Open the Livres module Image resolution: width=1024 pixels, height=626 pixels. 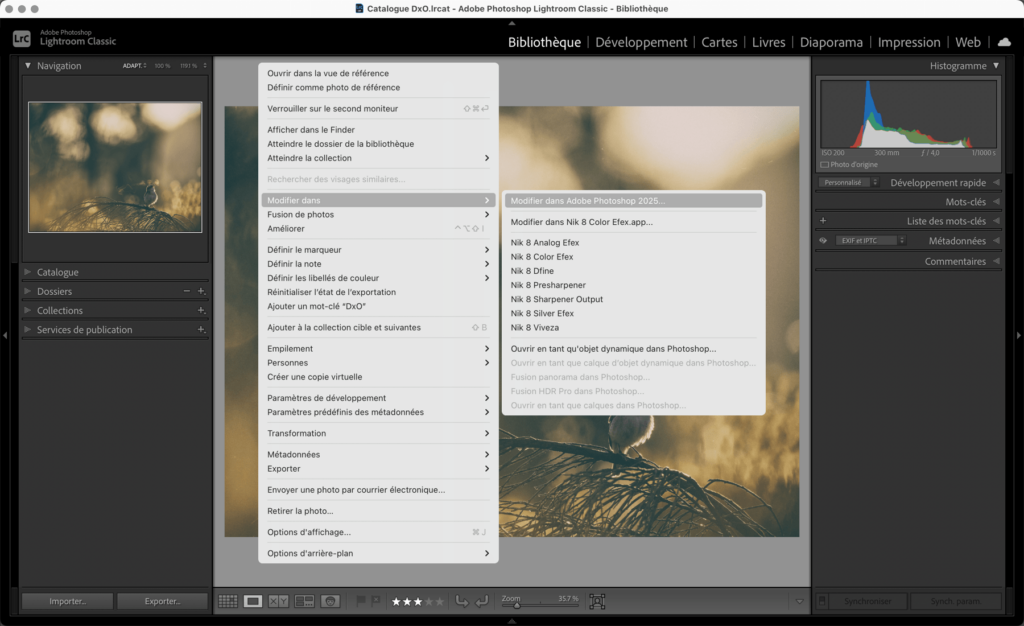768,42
